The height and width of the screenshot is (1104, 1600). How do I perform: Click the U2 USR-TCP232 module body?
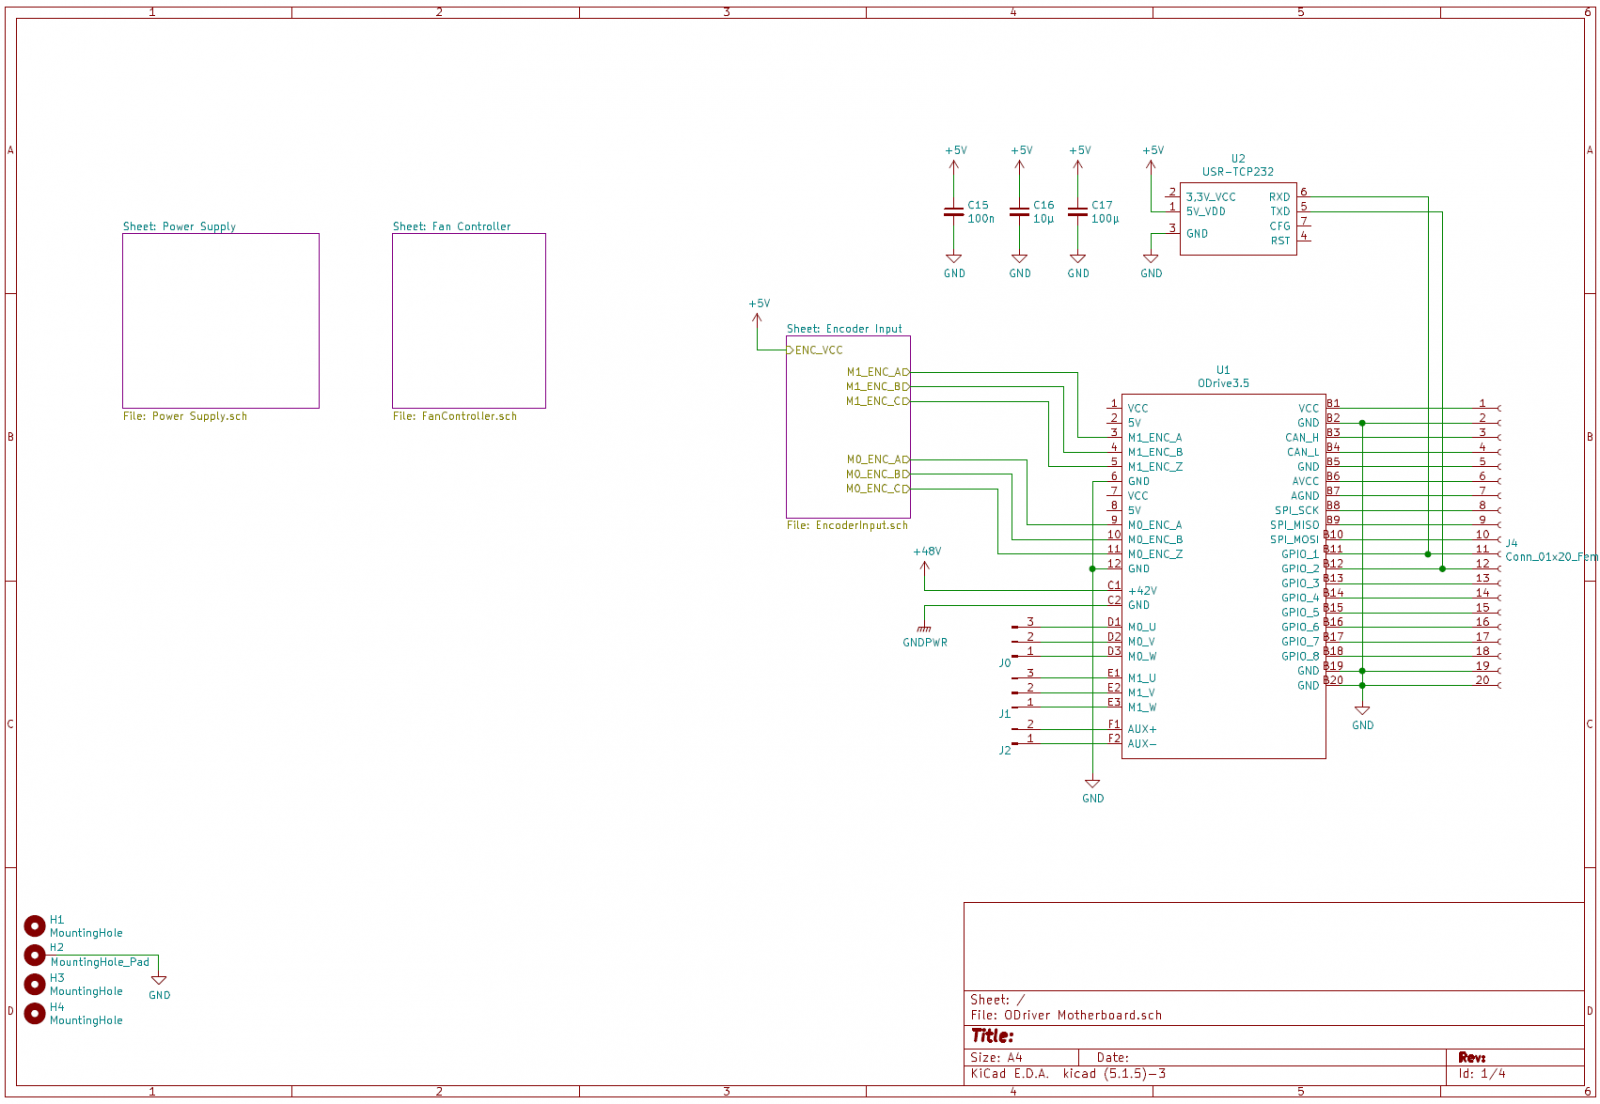point(1237,219)
